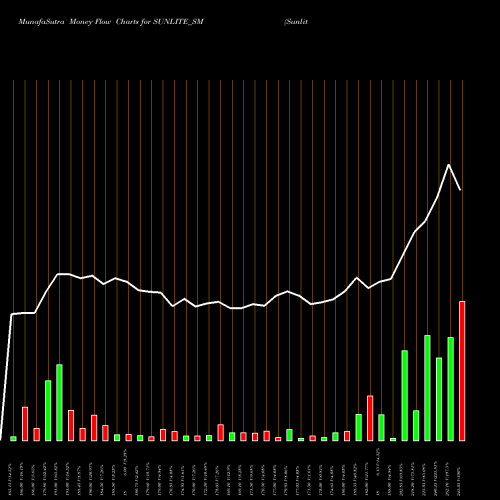Screen dimensions: 500x500
Task: Select the tallest red bar in the chart
Action: click(462, 371)
